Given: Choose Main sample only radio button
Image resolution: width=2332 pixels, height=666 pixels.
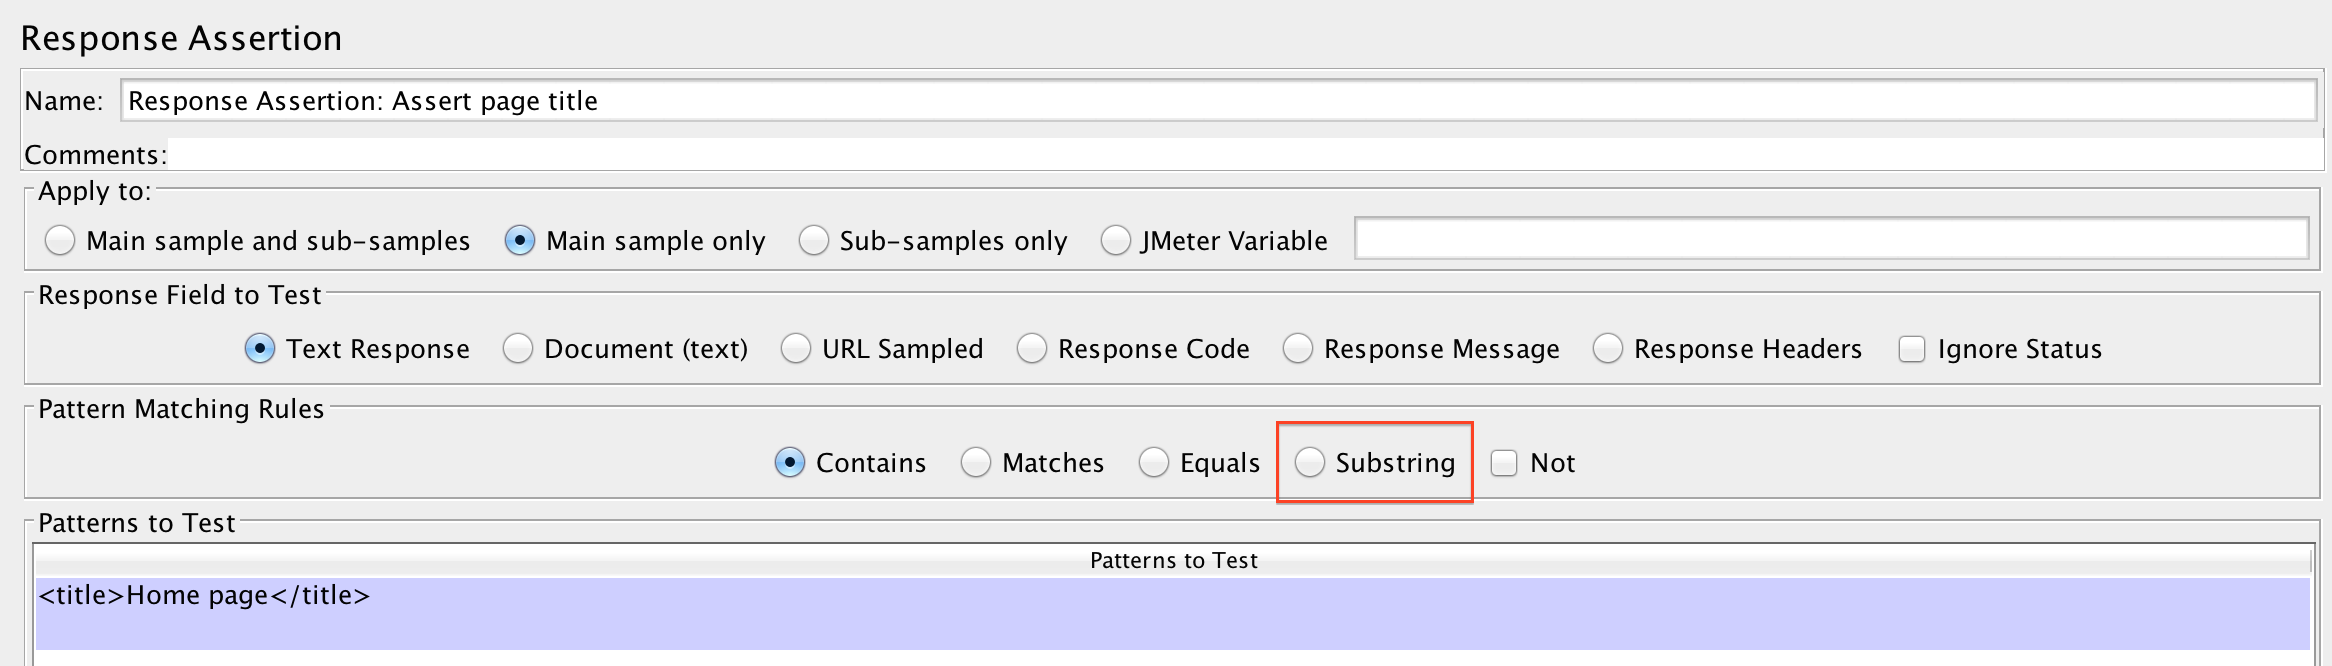Looking at the screenshot, I should coord(520,241).
